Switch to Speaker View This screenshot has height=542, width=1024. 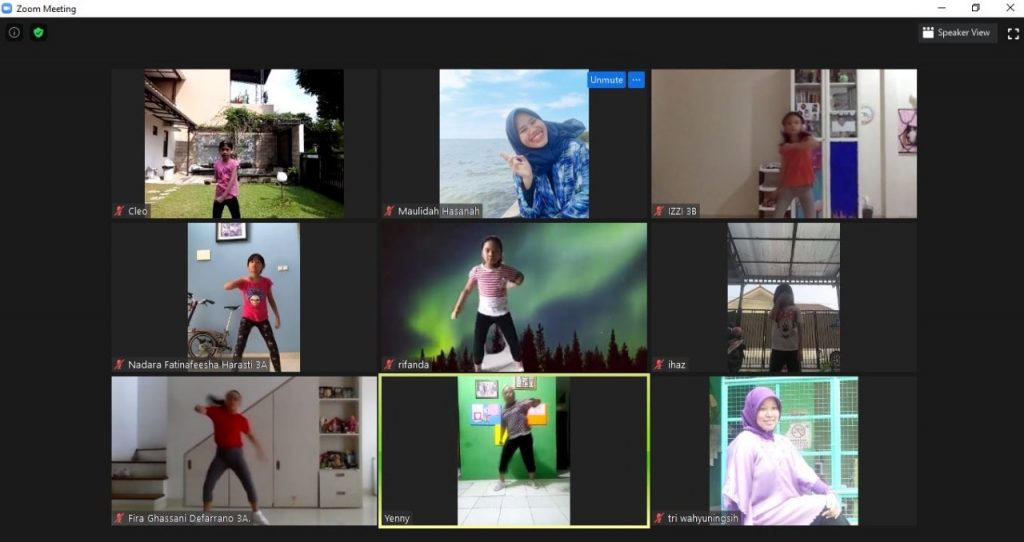pos(956,33)
